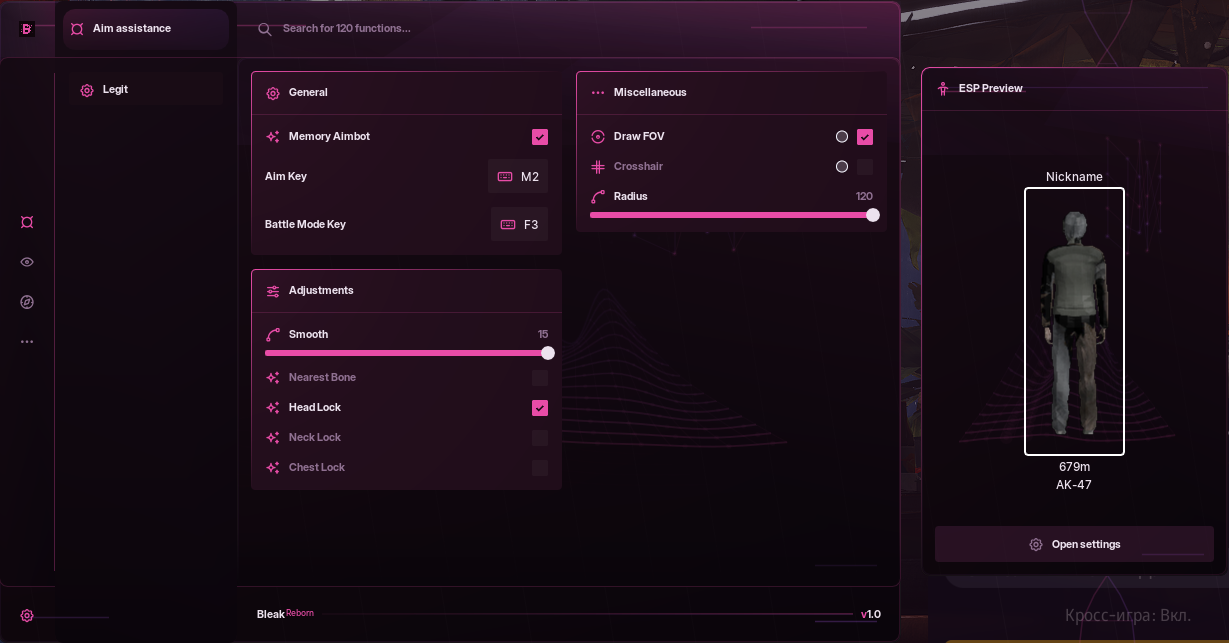Click the Bleak logo in top-left corner
The width and height of the screenshot is (1229, 643).
27,29
